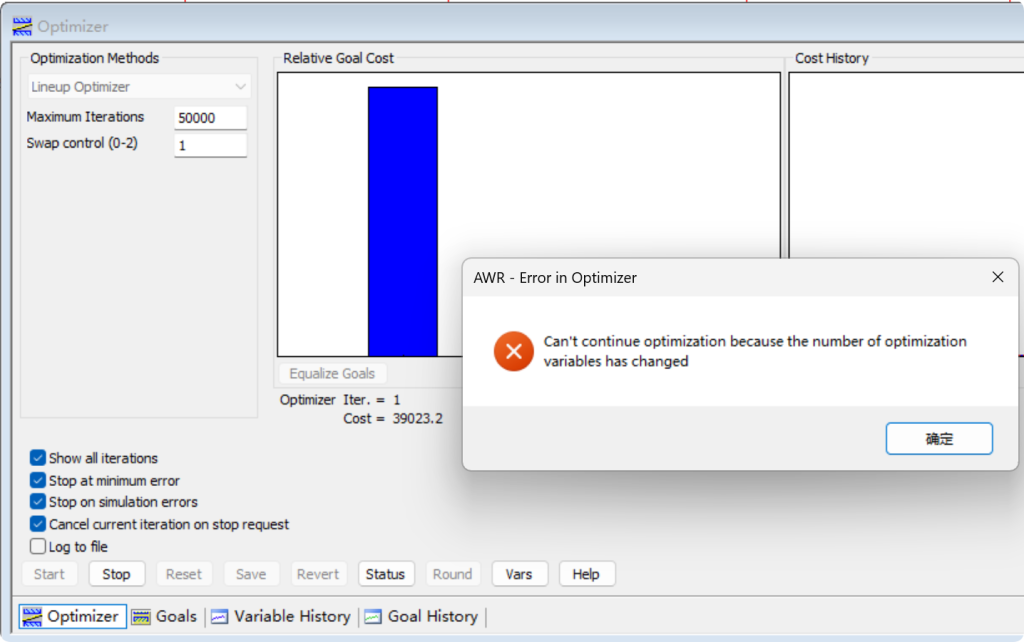Screen dimensions: 1024x642
Task: Click the Maximum Iterations input field
Action: [210, 117]
